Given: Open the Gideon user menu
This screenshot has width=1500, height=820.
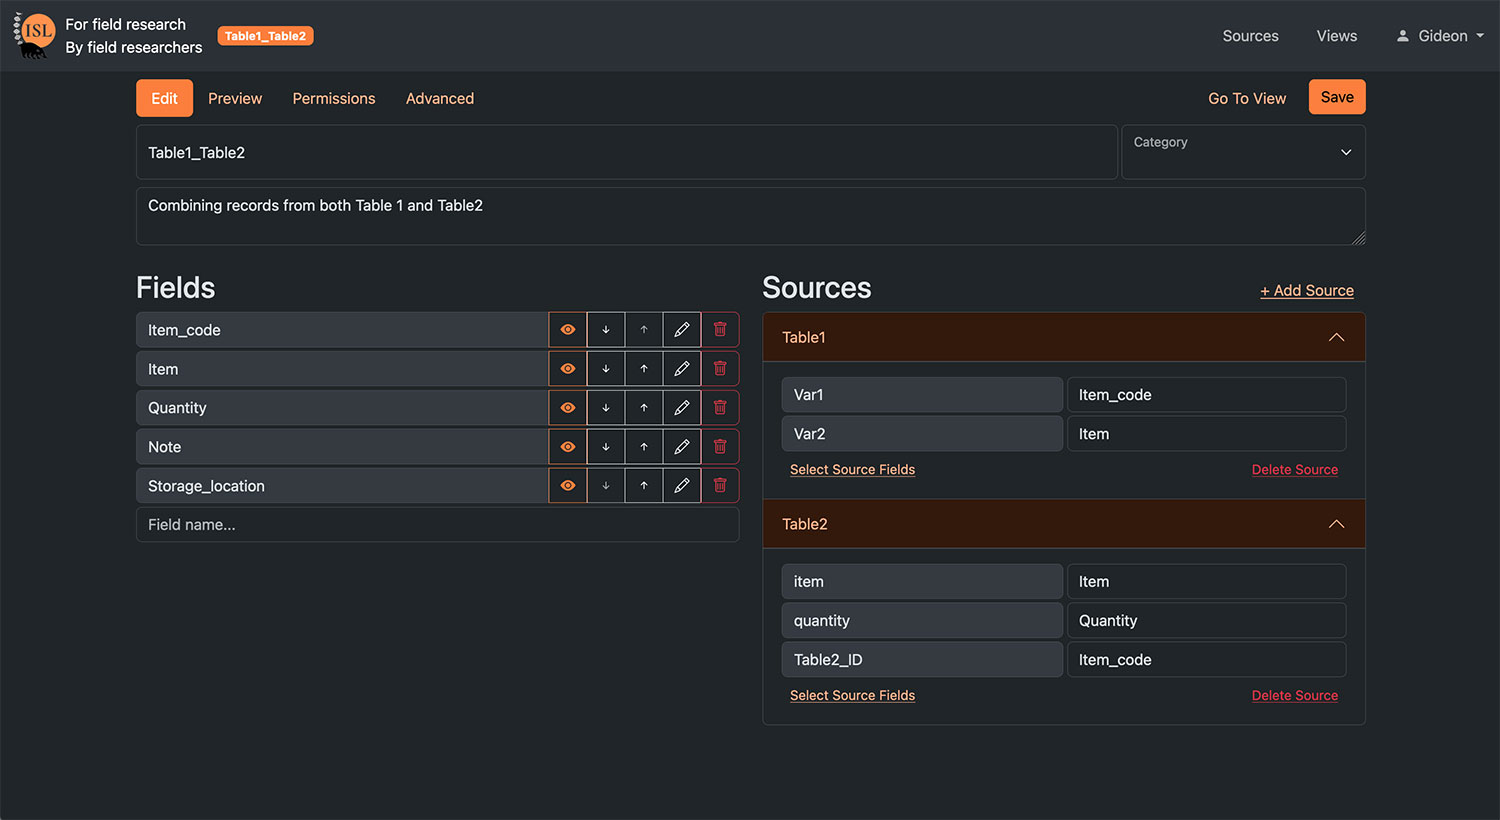Looking at the screenshot, I should pos(1440,36).
